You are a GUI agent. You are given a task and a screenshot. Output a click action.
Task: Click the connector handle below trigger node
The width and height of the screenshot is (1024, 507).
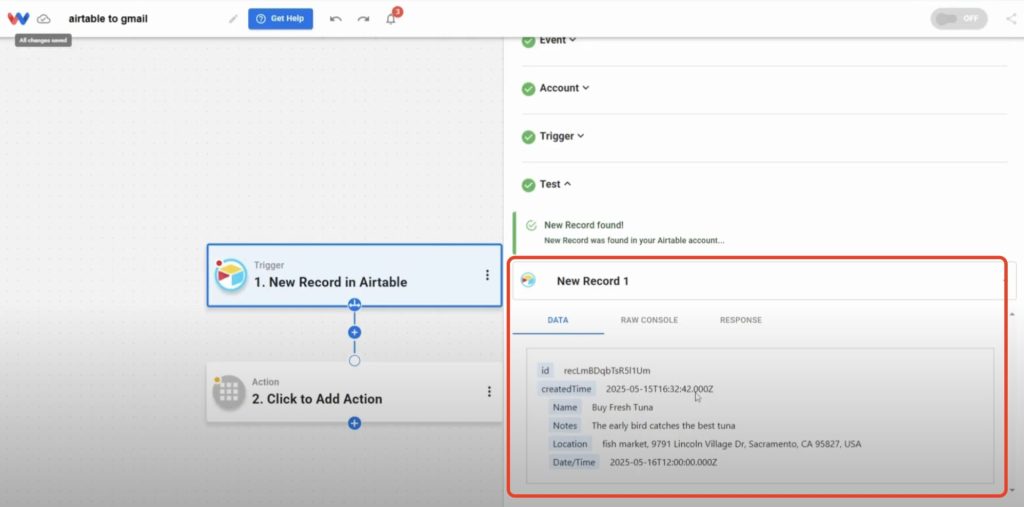[355, 304]
